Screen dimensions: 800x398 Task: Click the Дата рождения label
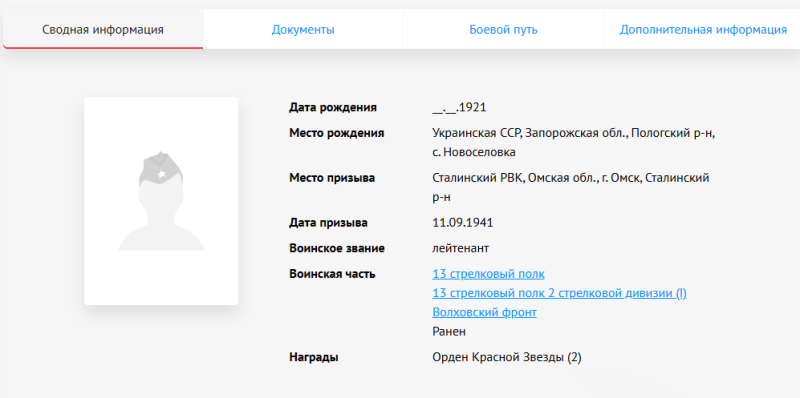[x=333, y=108]
